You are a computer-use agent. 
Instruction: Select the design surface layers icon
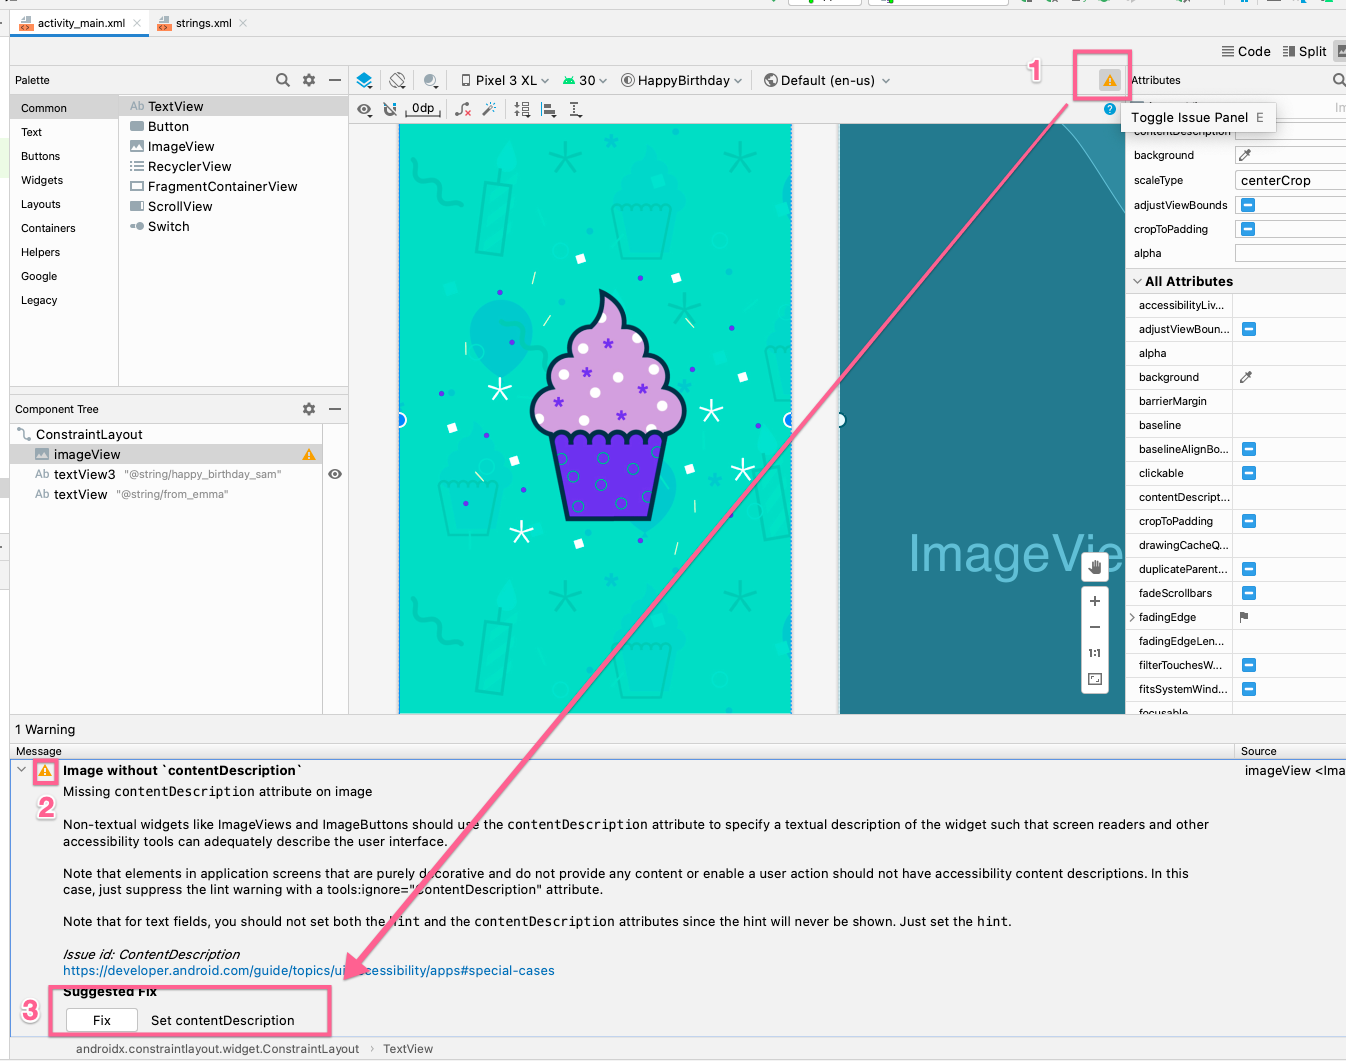pyautogui.click(x=364, y=80)
